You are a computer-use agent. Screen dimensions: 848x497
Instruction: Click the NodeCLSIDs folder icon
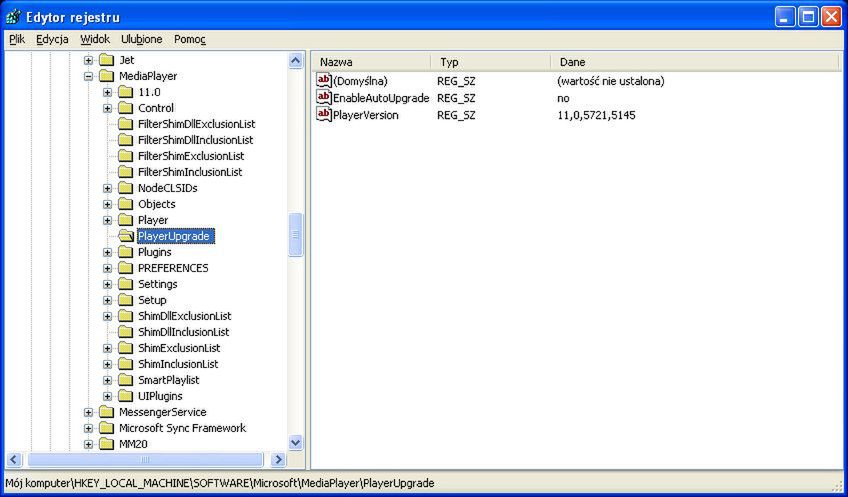tap(125, 188)
